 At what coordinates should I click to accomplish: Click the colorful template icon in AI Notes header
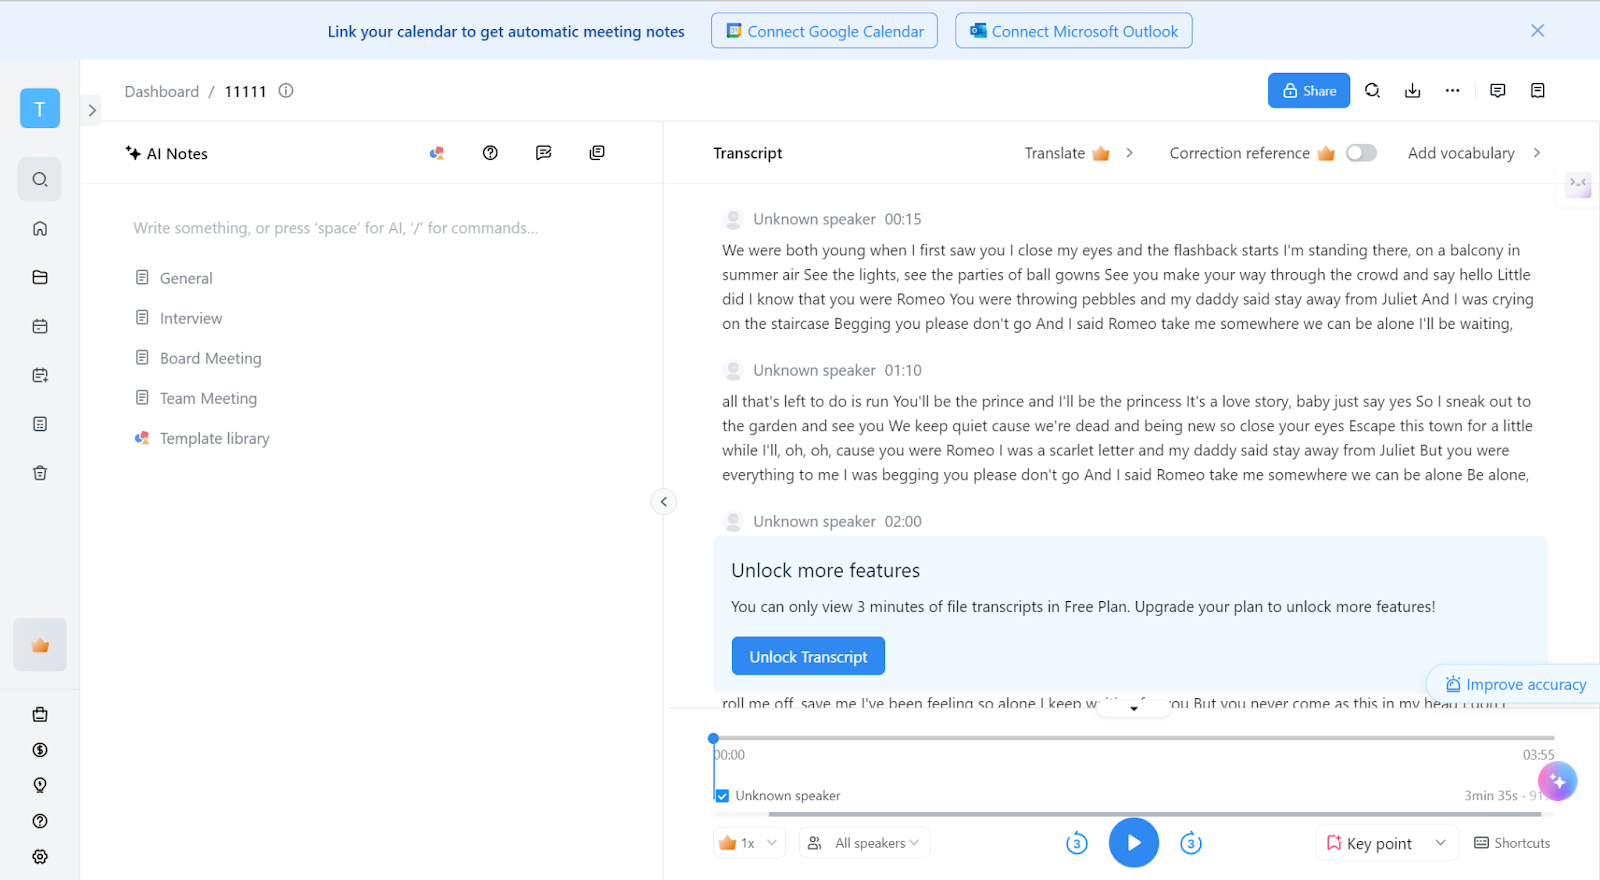pos(437,153)
